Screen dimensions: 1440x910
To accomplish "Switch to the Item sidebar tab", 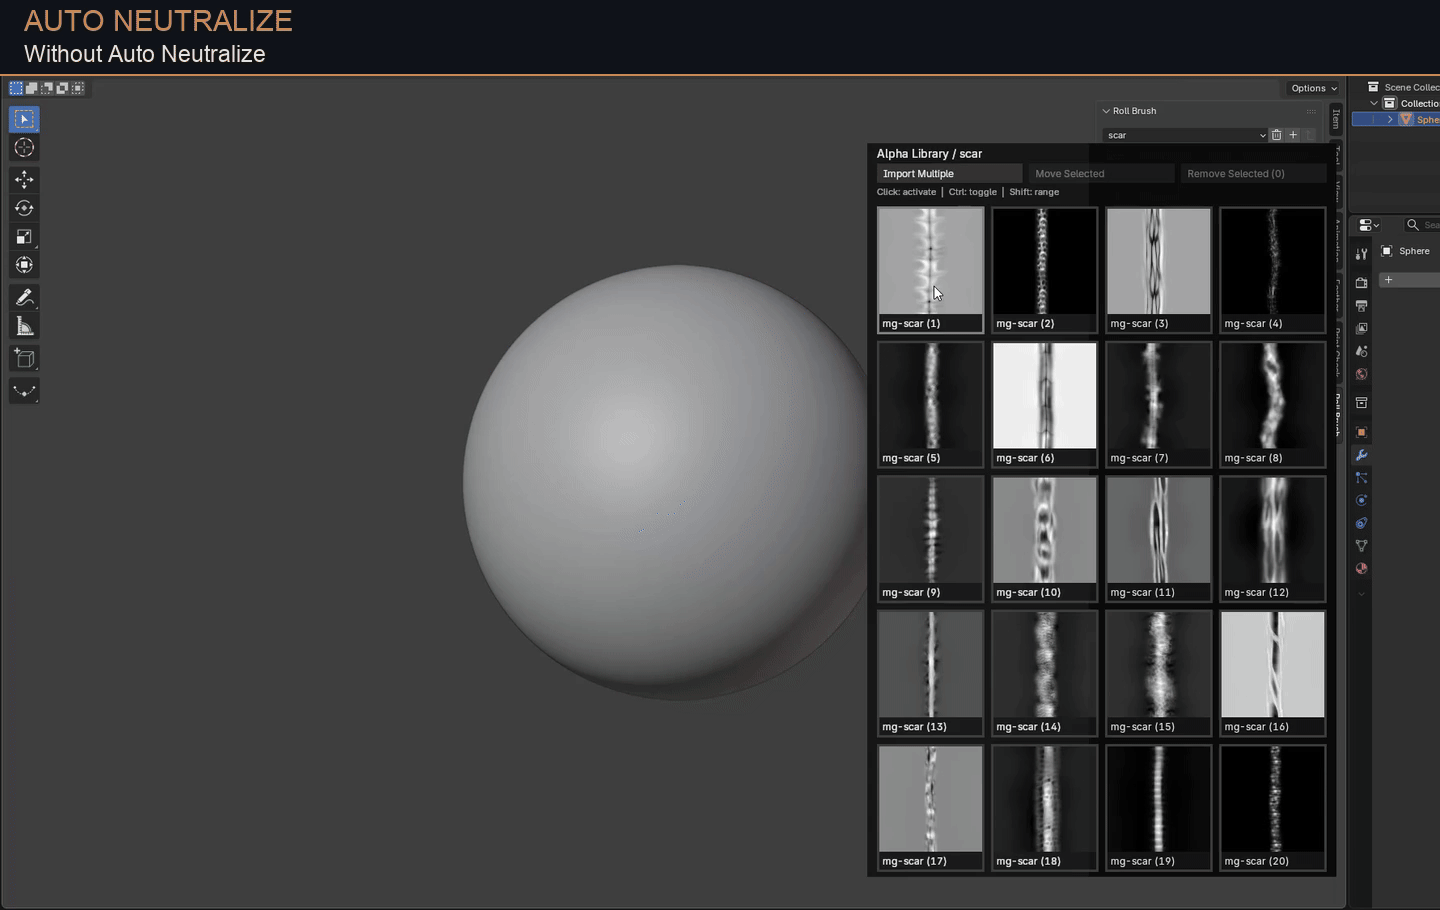I will (x=1336, y=119).
